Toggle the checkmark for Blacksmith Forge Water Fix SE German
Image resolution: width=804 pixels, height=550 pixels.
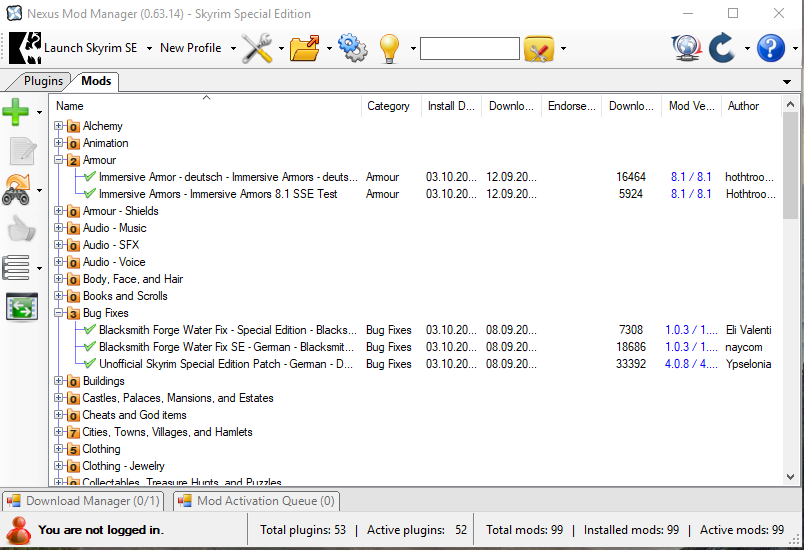(90, 347)
